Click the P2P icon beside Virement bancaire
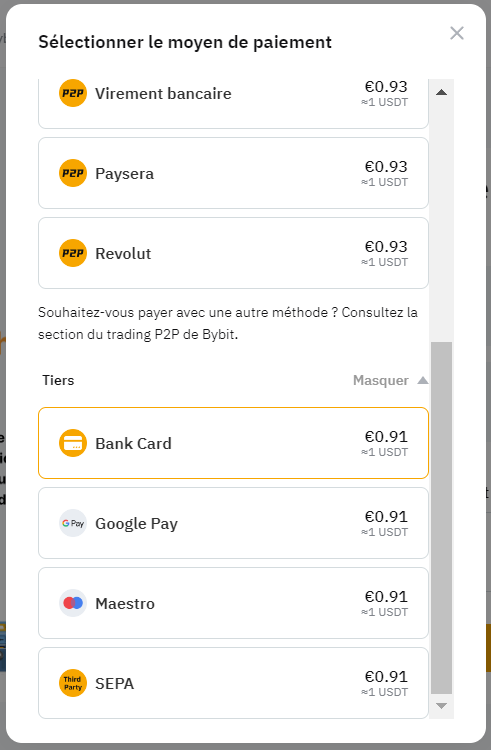 pyautogui.click(x=73, y=93)
